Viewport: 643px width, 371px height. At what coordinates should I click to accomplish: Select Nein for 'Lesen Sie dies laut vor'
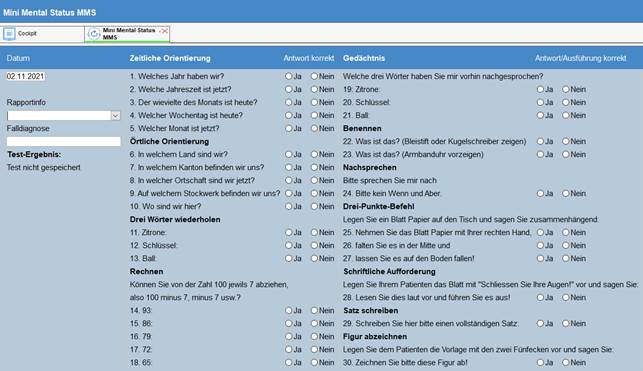click(566, 298)
